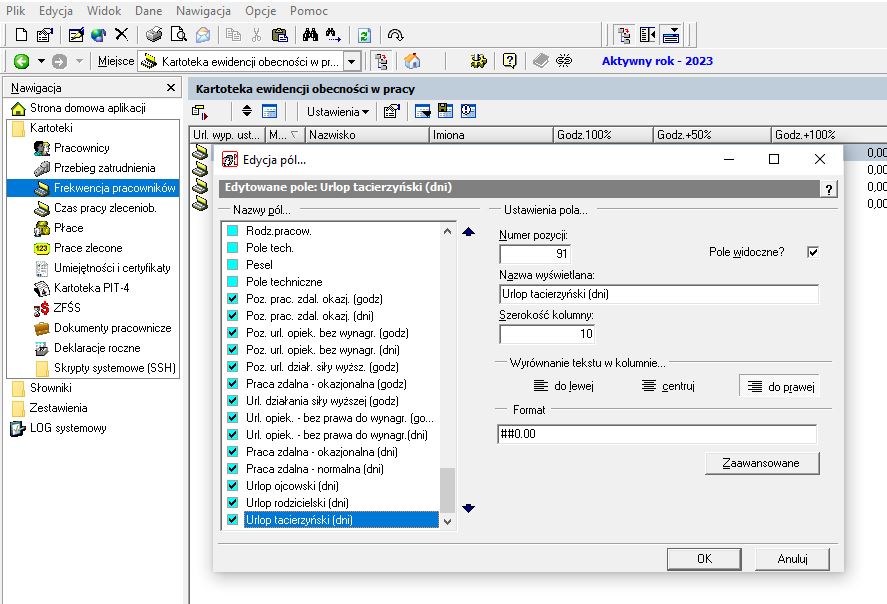Open the Dane menu
887x604 pixels.
tap(148, 11)
